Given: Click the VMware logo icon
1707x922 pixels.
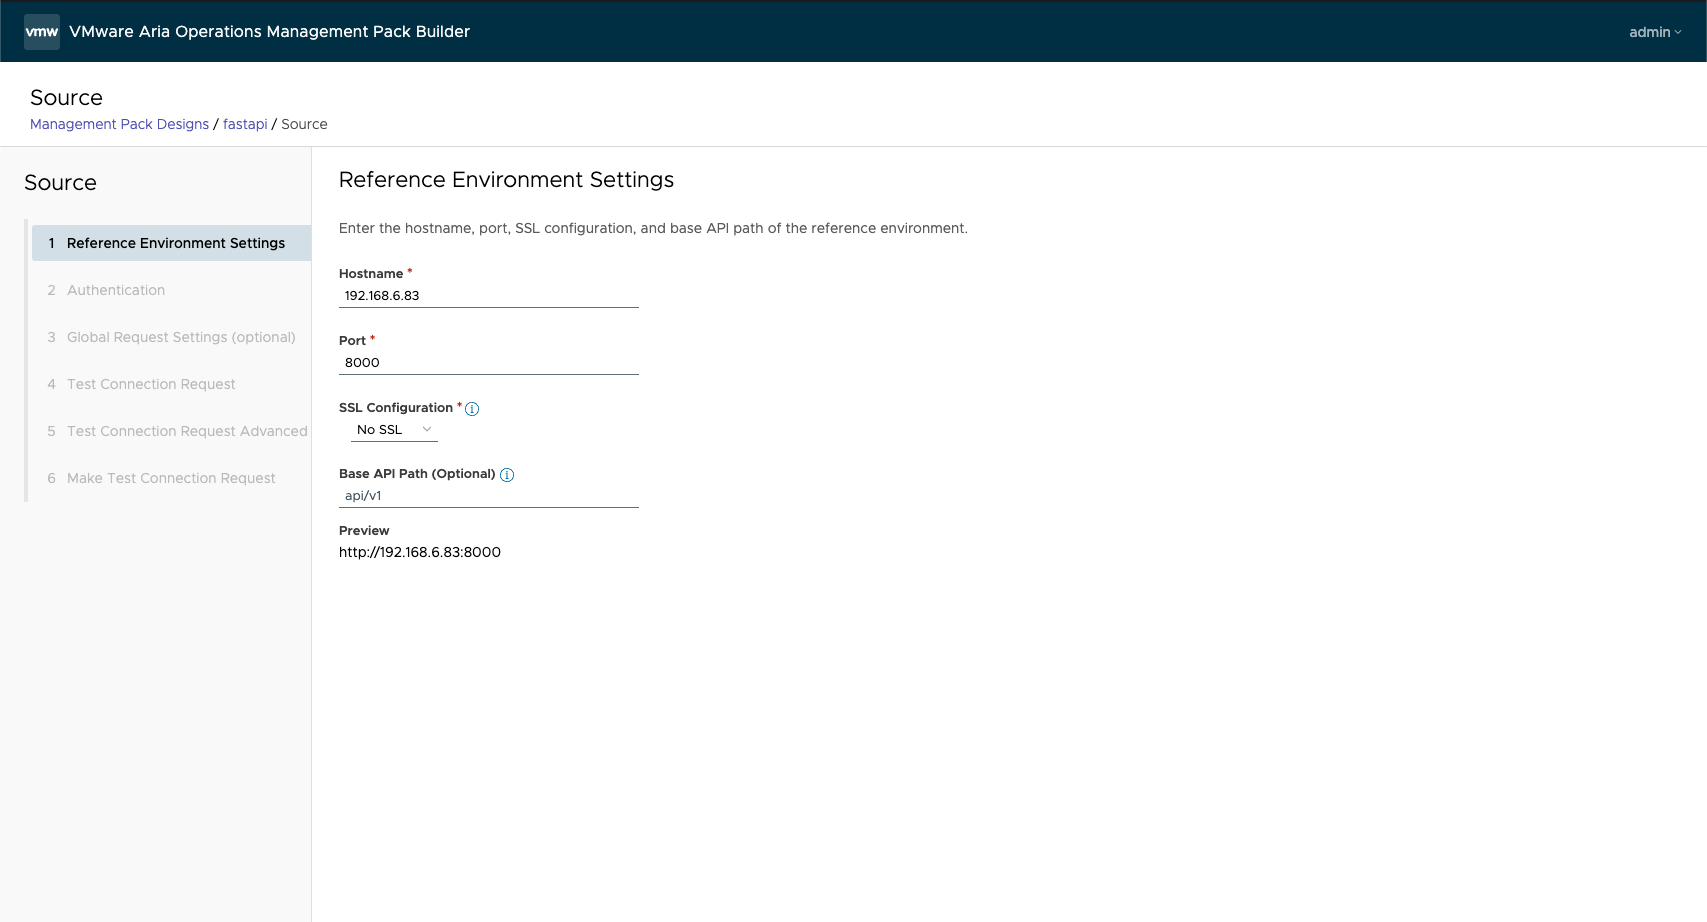Looking at the screenshot, I should [x=42, y=32].
